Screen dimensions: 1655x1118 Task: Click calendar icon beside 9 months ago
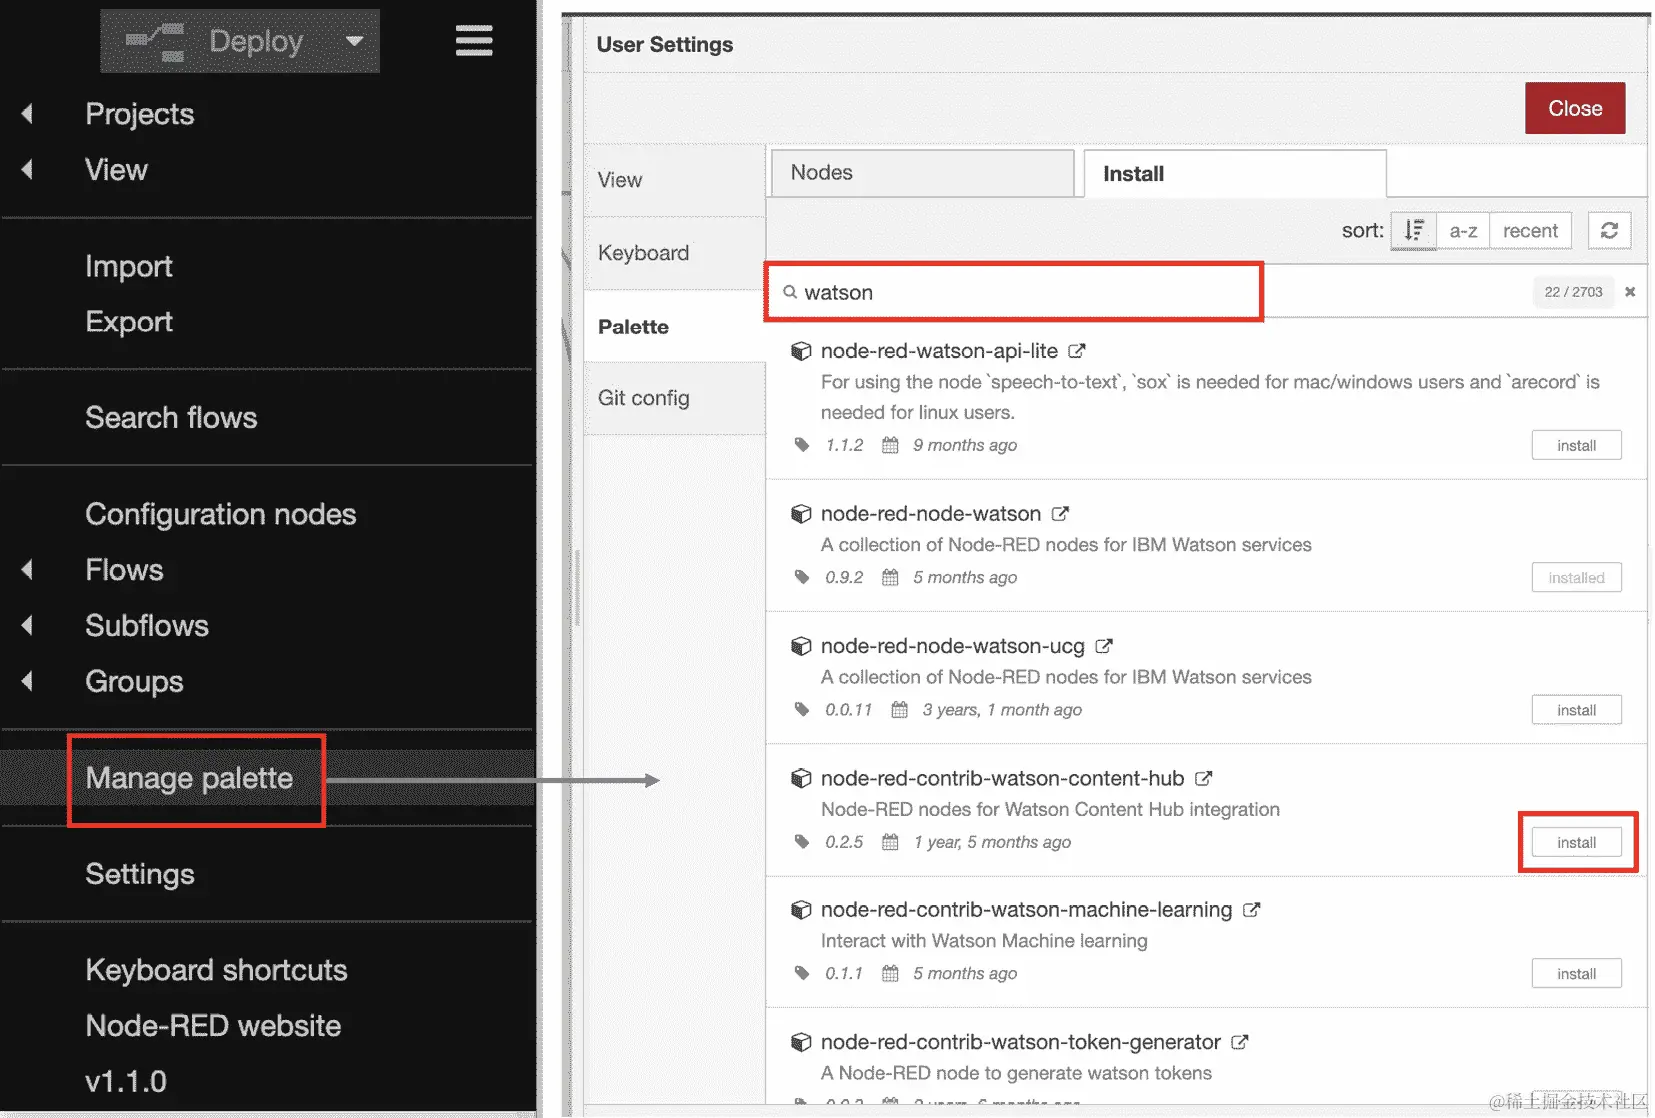890,445
